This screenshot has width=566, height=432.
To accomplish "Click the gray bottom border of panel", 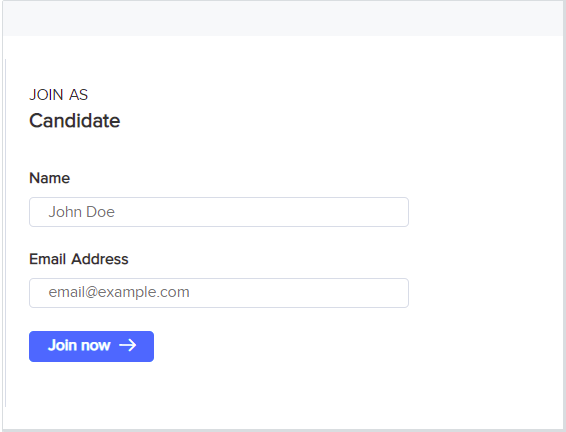I will point(283,430).
